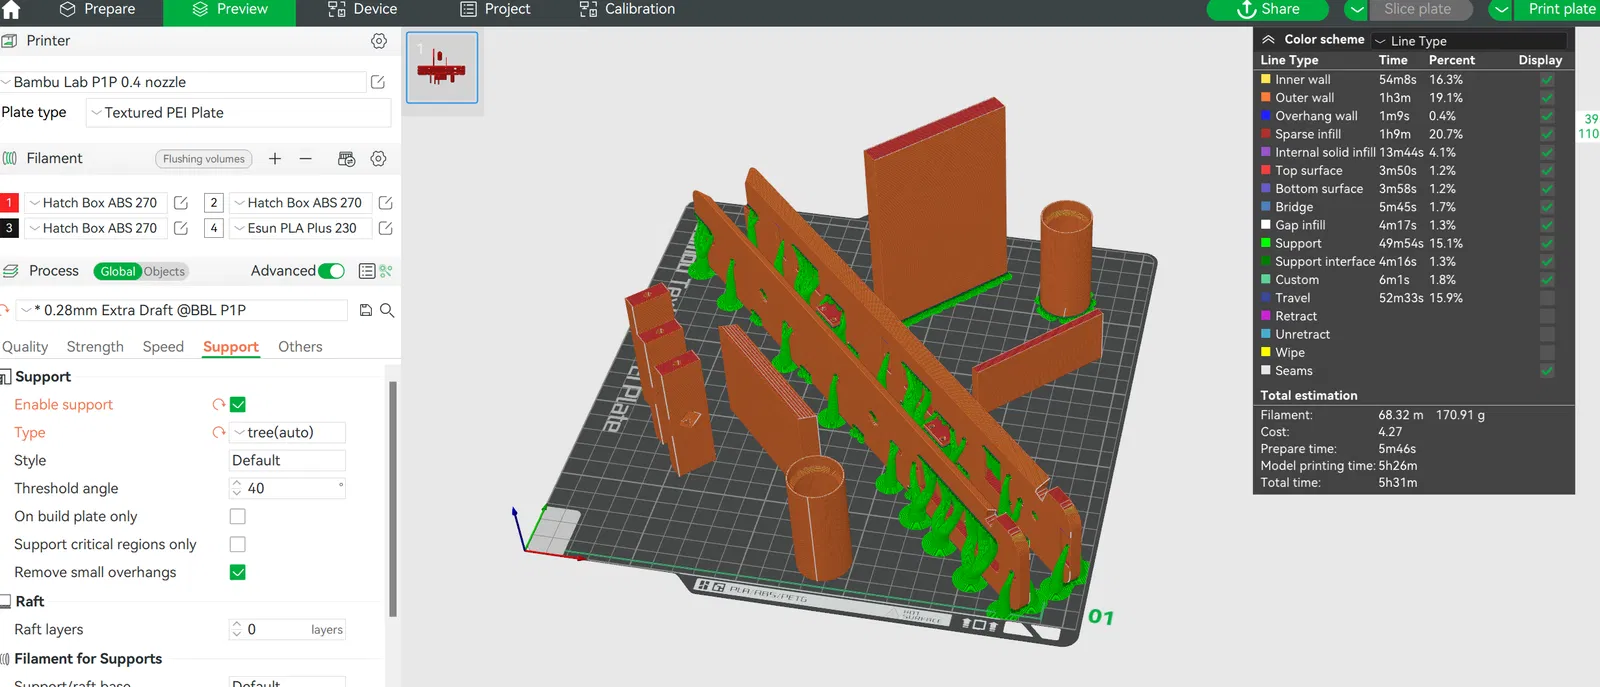
Task: Uncheck Remove small overhangs
Action: tap(238, 573)
